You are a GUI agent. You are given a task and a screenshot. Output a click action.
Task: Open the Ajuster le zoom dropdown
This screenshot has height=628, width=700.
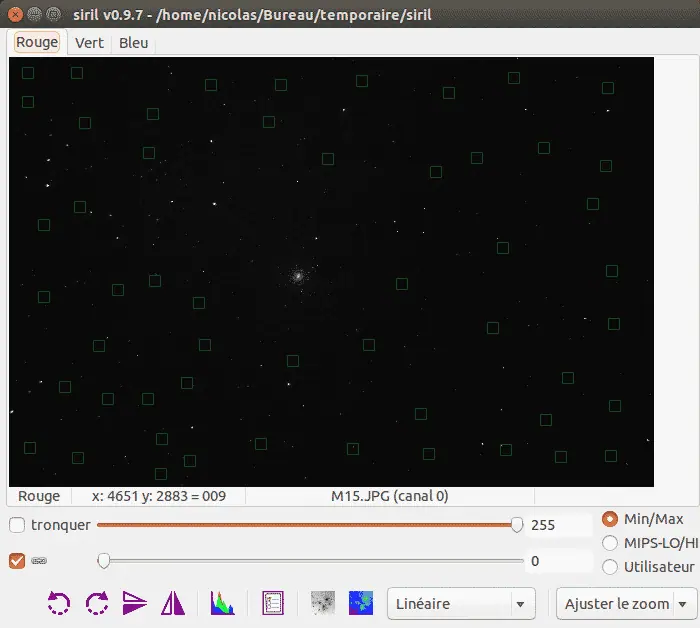(x=626, y=603)
